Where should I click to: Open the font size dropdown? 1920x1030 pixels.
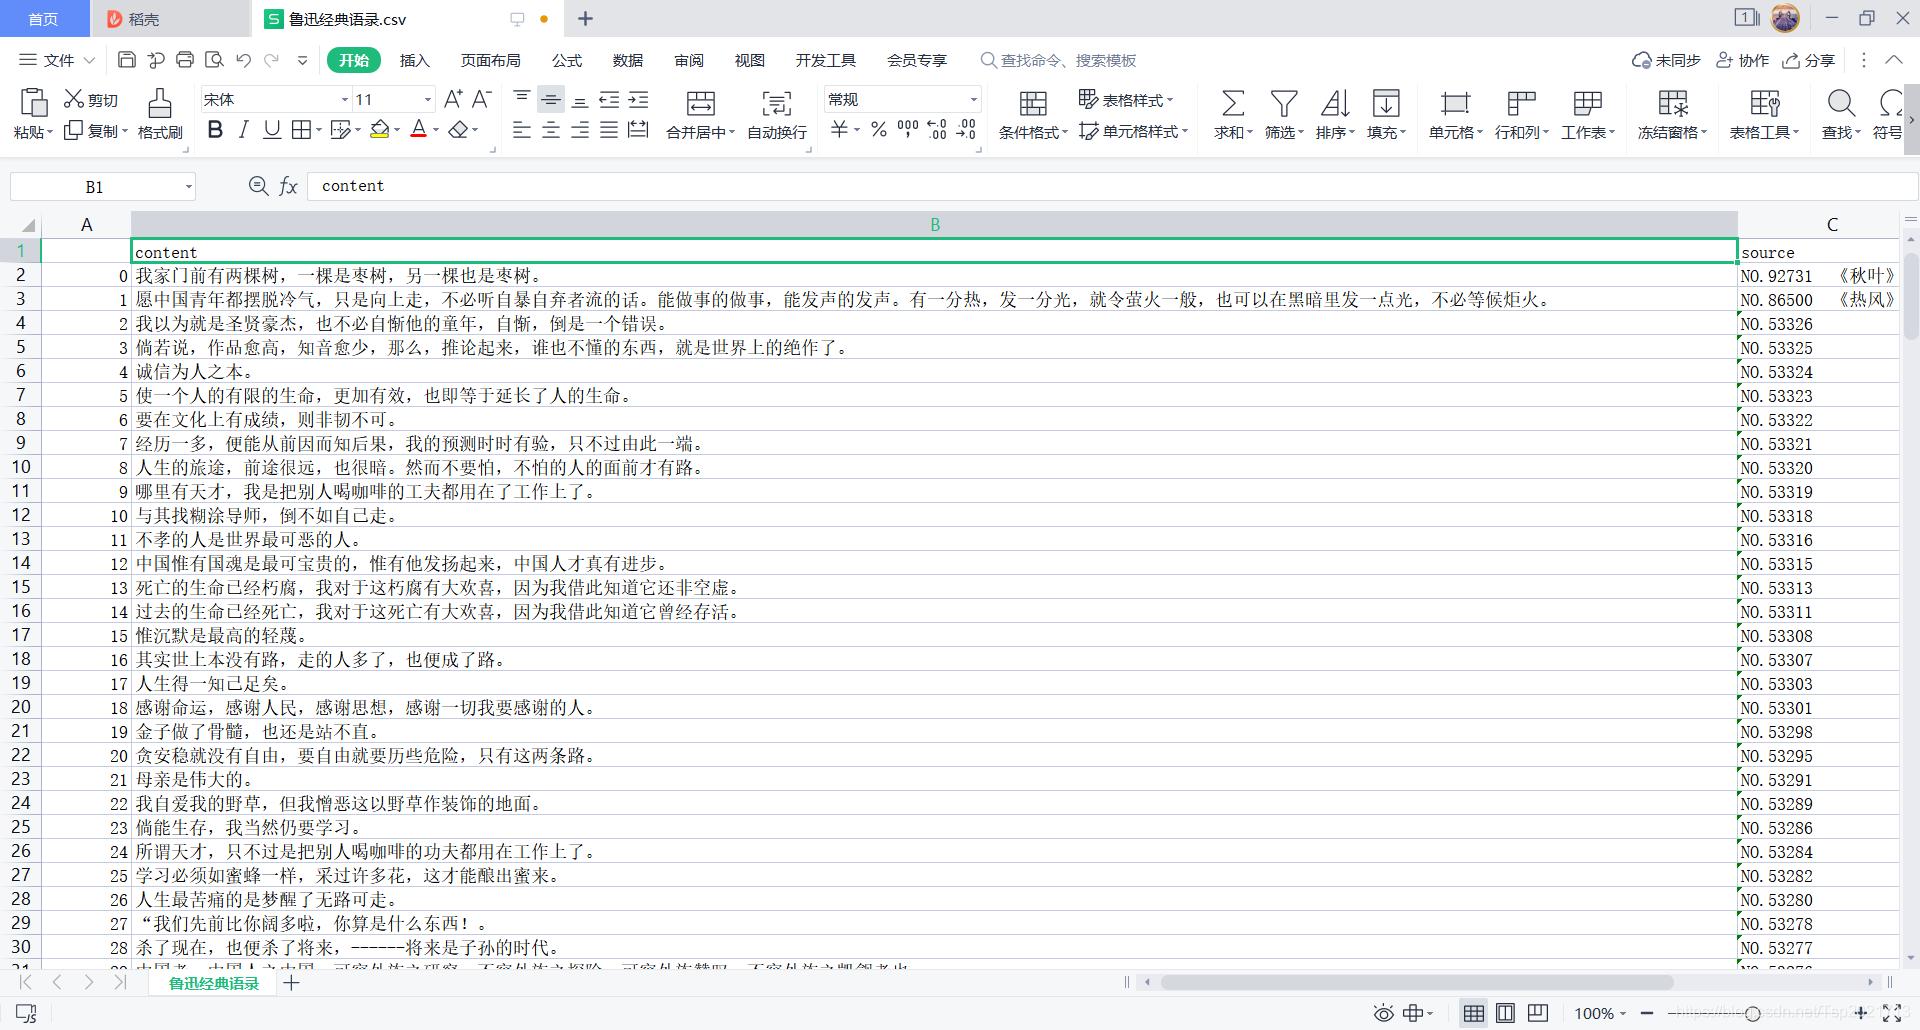(x=428, y=99)
